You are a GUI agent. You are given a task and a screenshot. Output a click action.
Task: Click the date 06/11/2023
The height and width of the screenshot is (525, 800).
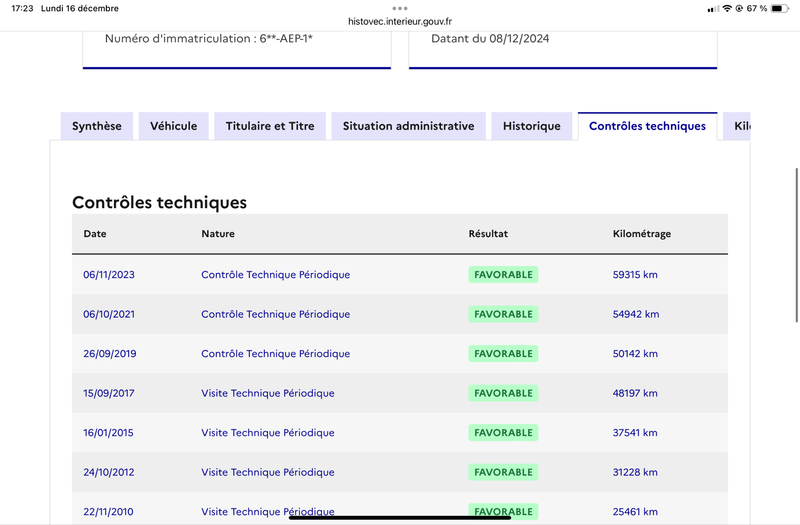(x=109, y=274)
